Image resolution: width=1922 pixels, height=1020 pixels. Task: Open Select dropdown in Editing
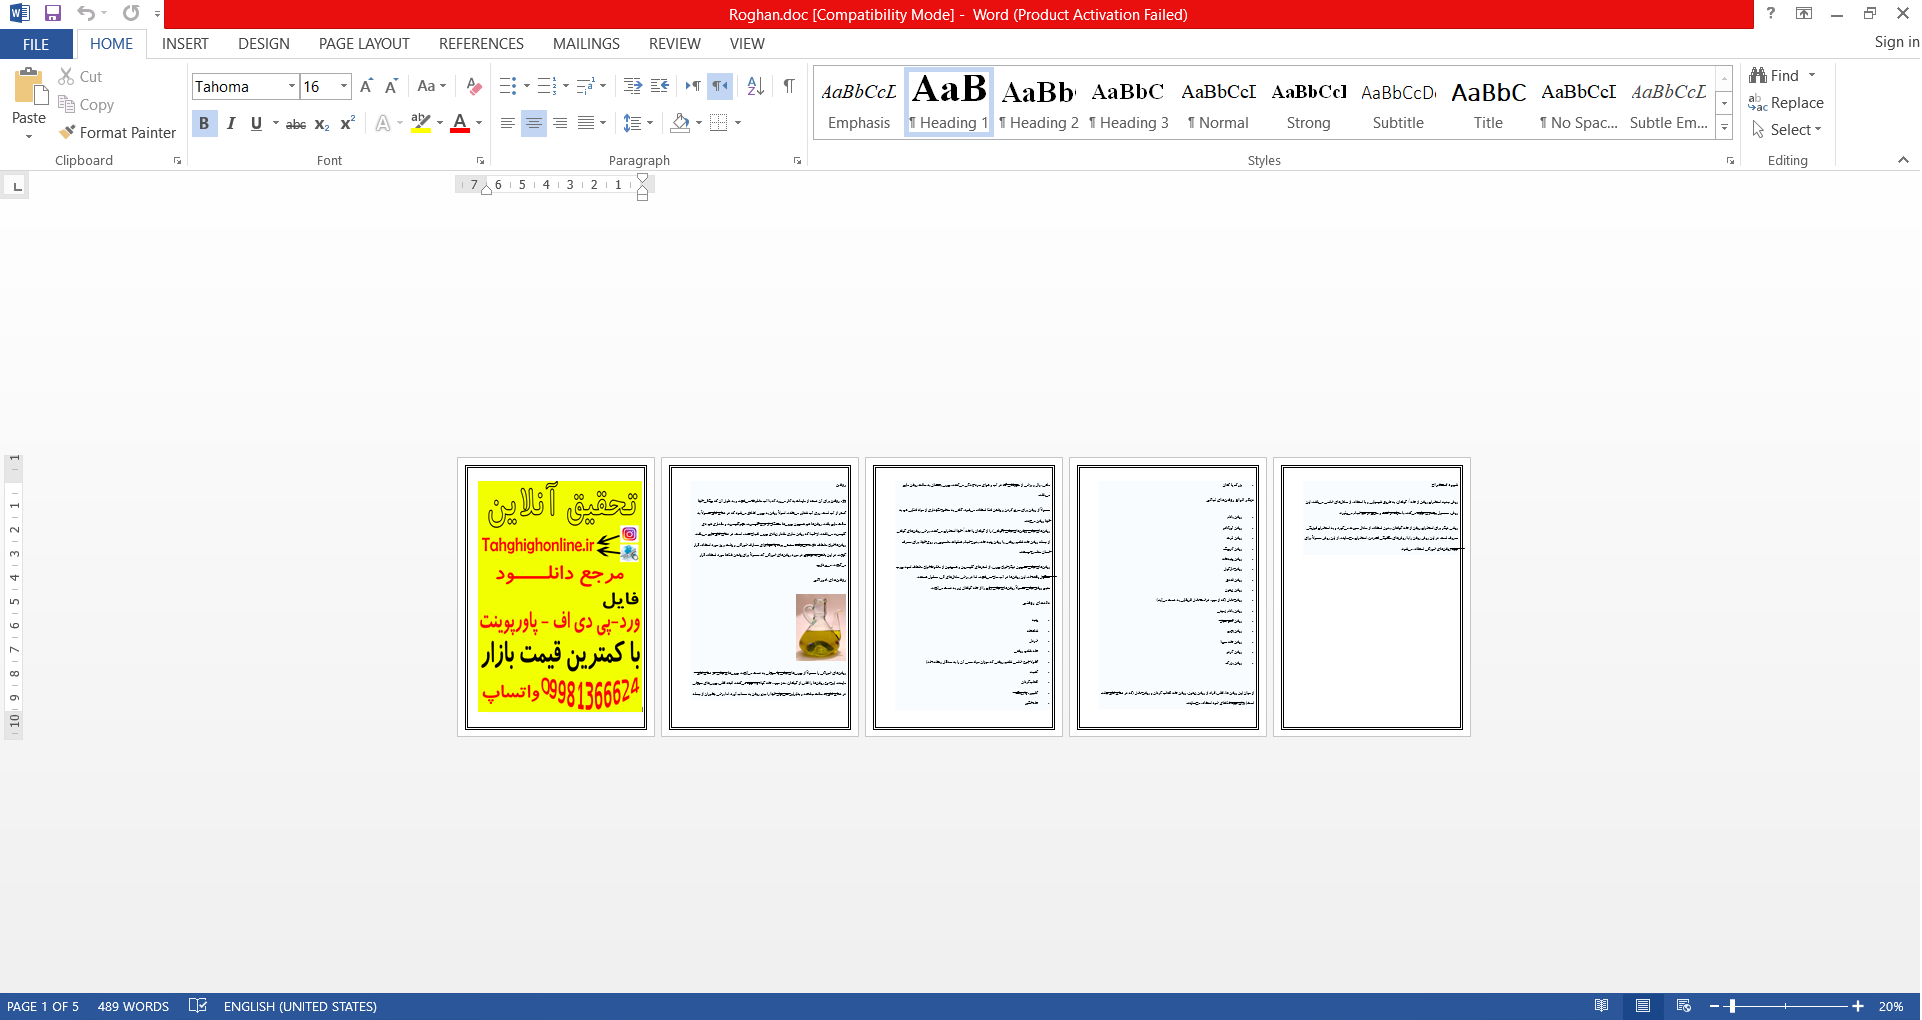click(x=1787, y=130)
